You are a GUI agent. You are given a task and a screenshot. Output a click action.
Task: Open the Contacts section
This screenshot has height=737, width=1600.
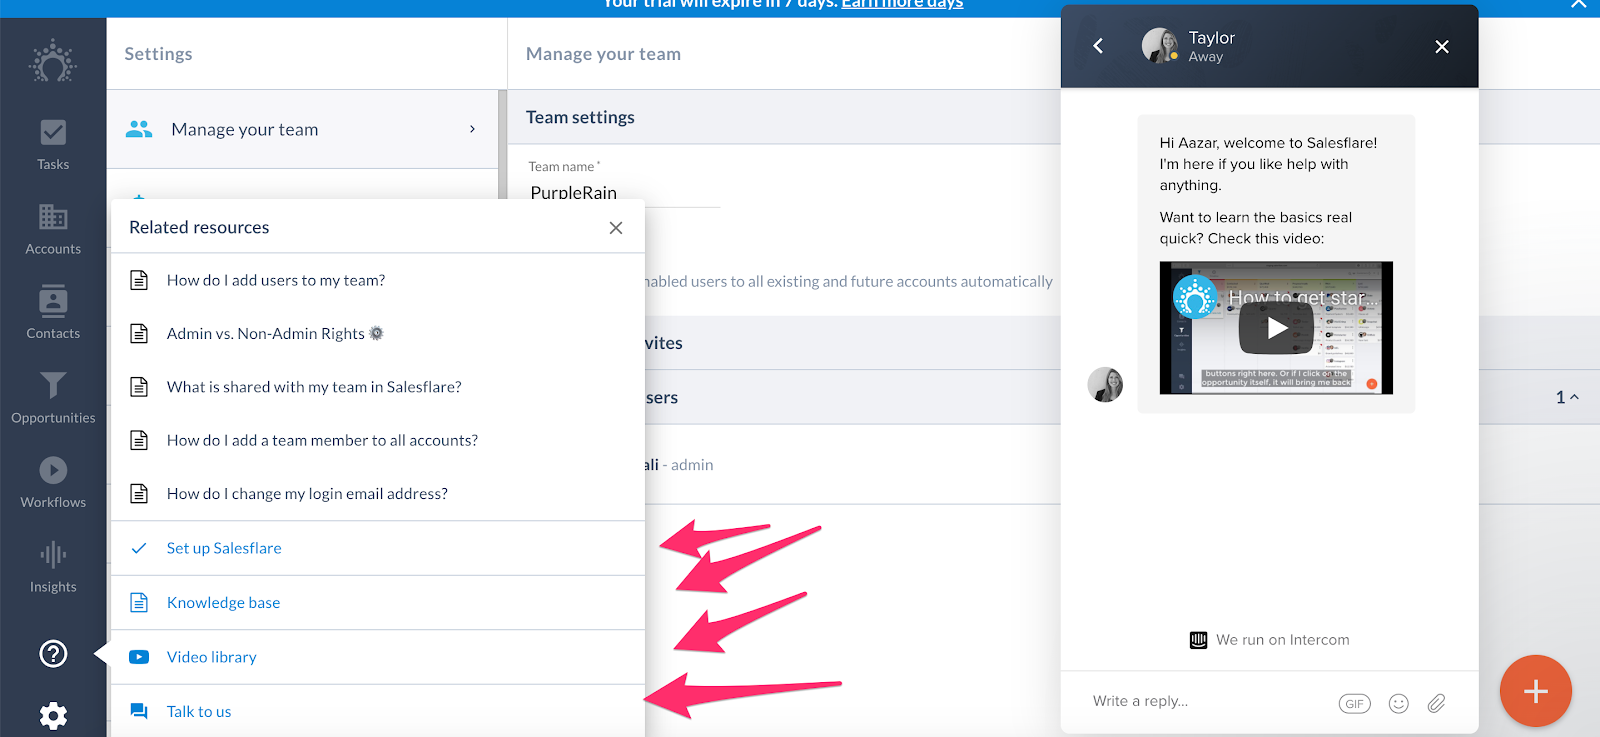[53, 313]
